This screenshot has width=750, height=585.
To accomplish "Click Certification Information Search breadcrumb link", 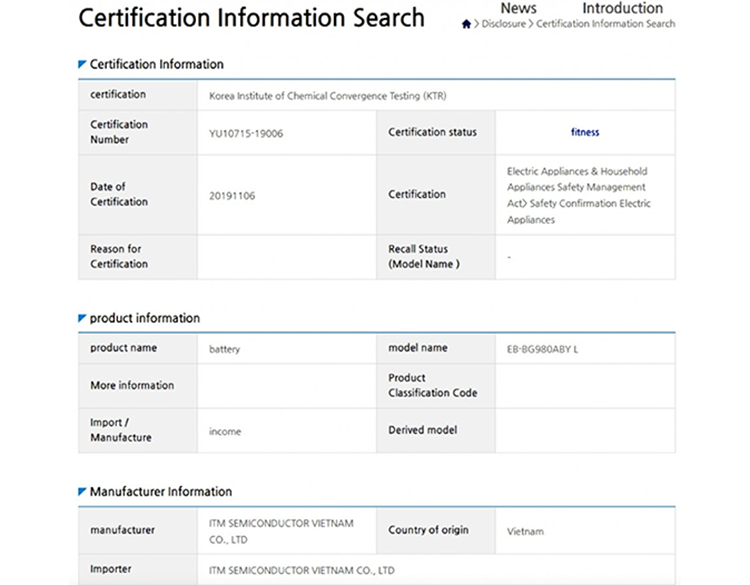I will click(606, 24).
